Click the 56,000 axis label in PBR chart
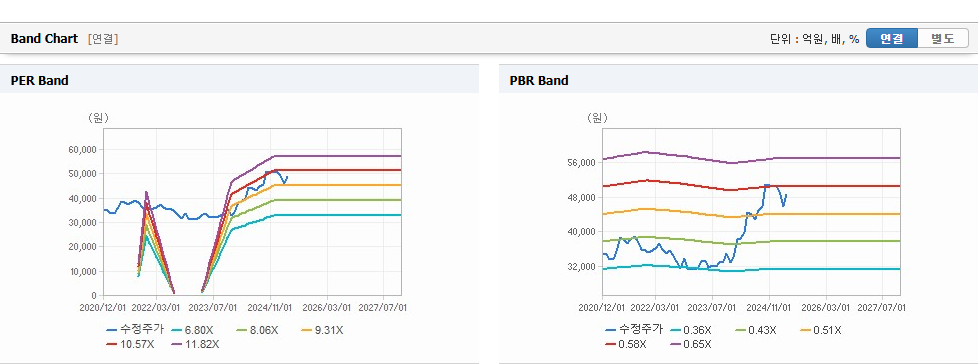The height and width of the screenshot is (364, 978). pos(581,163)
